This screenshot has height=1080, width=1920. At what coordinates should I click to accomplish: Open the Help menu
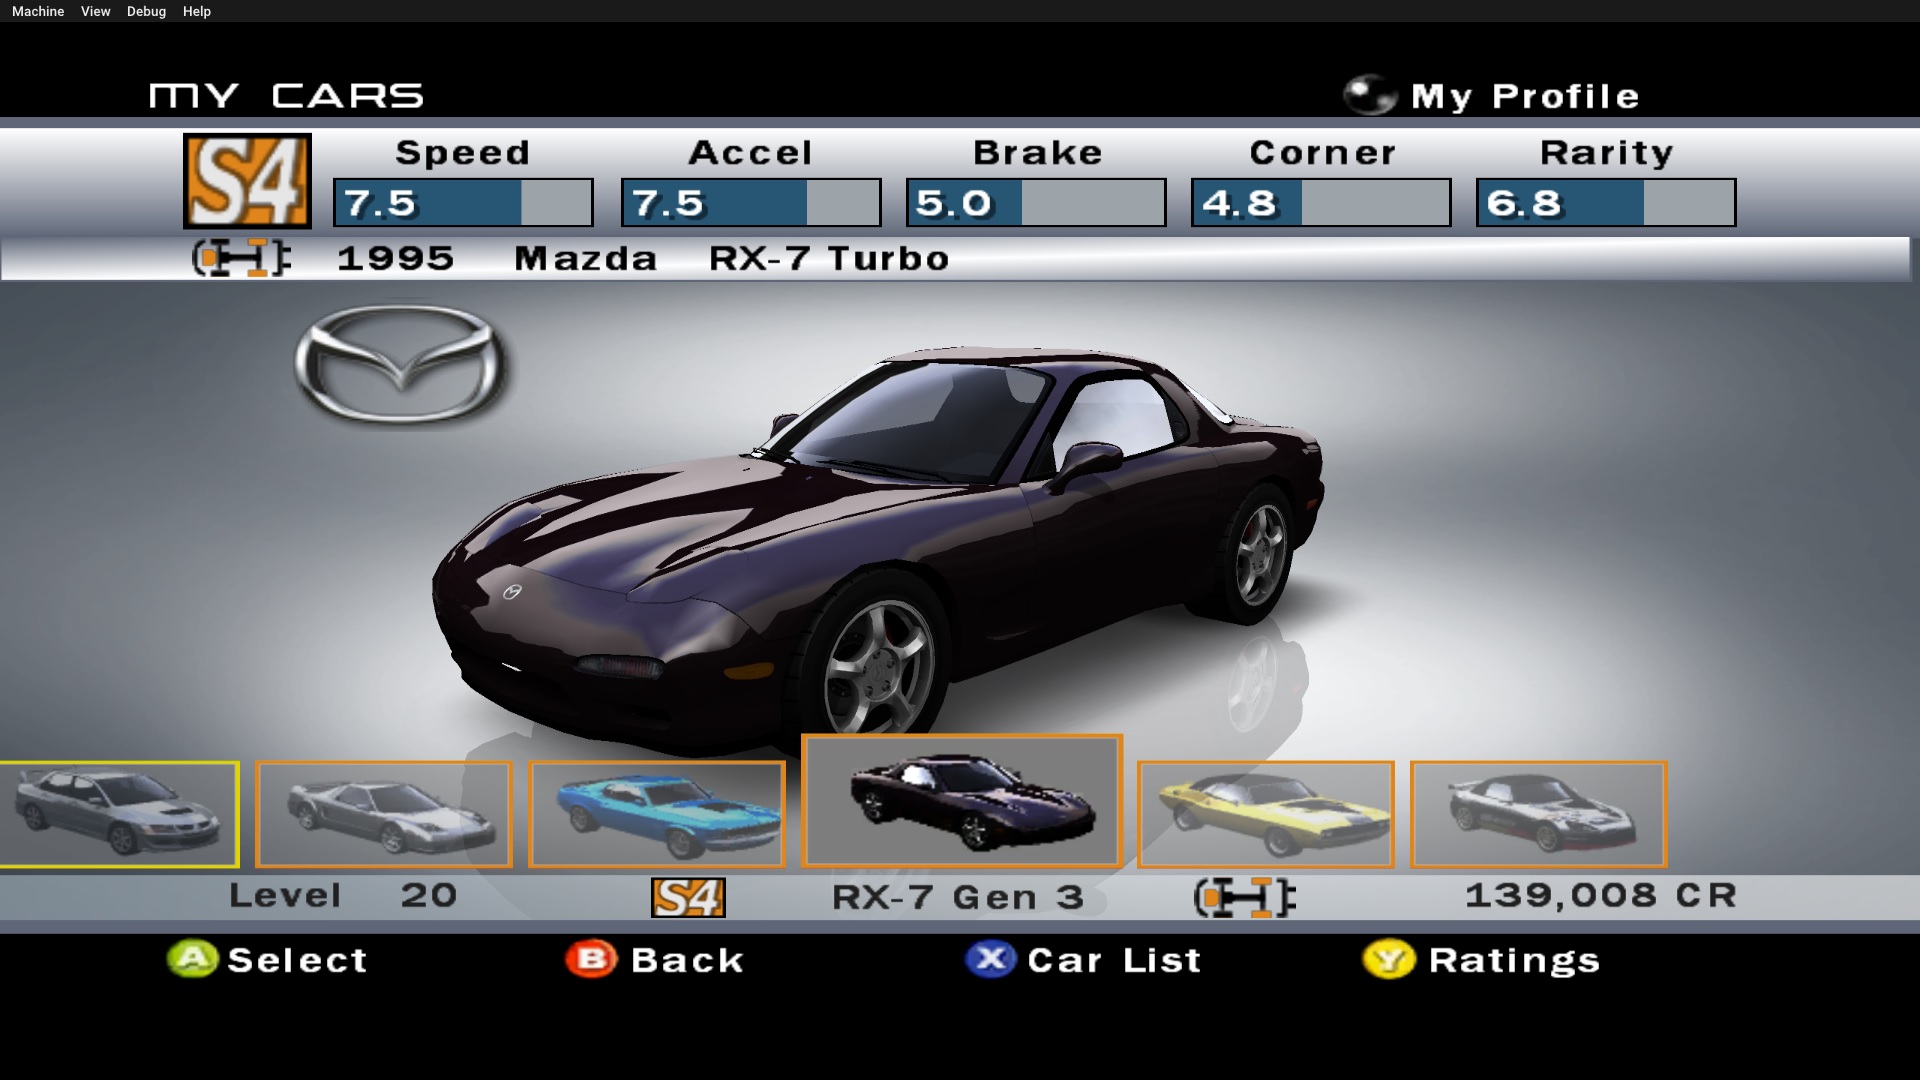point(197,11)
